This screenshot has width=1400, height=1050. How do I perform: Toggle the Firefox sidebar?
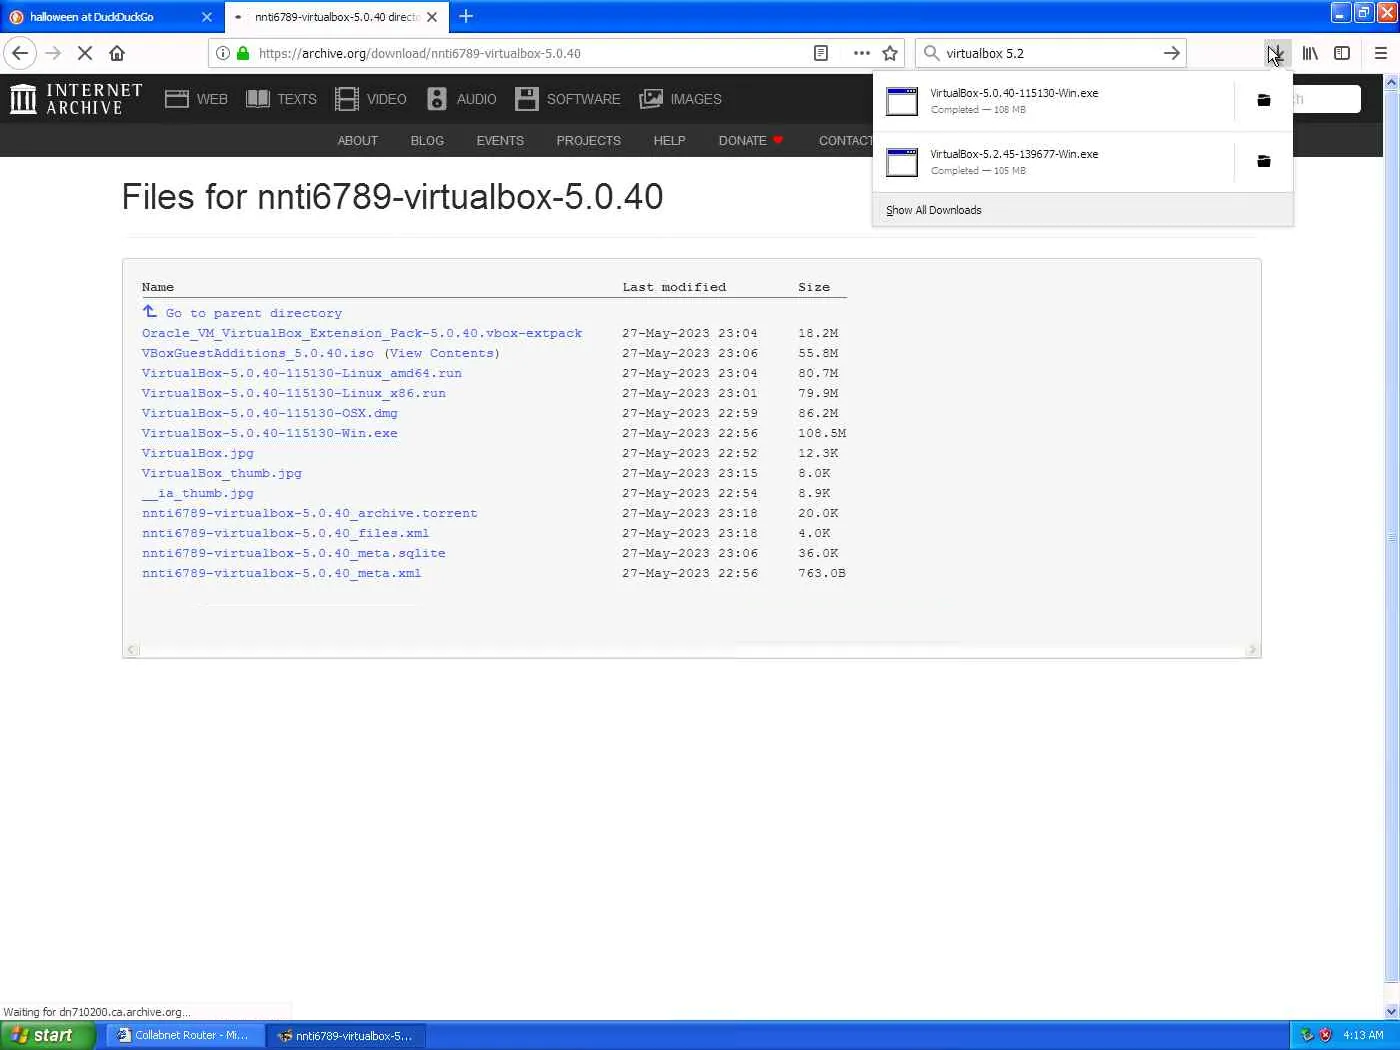(1342, 53)
